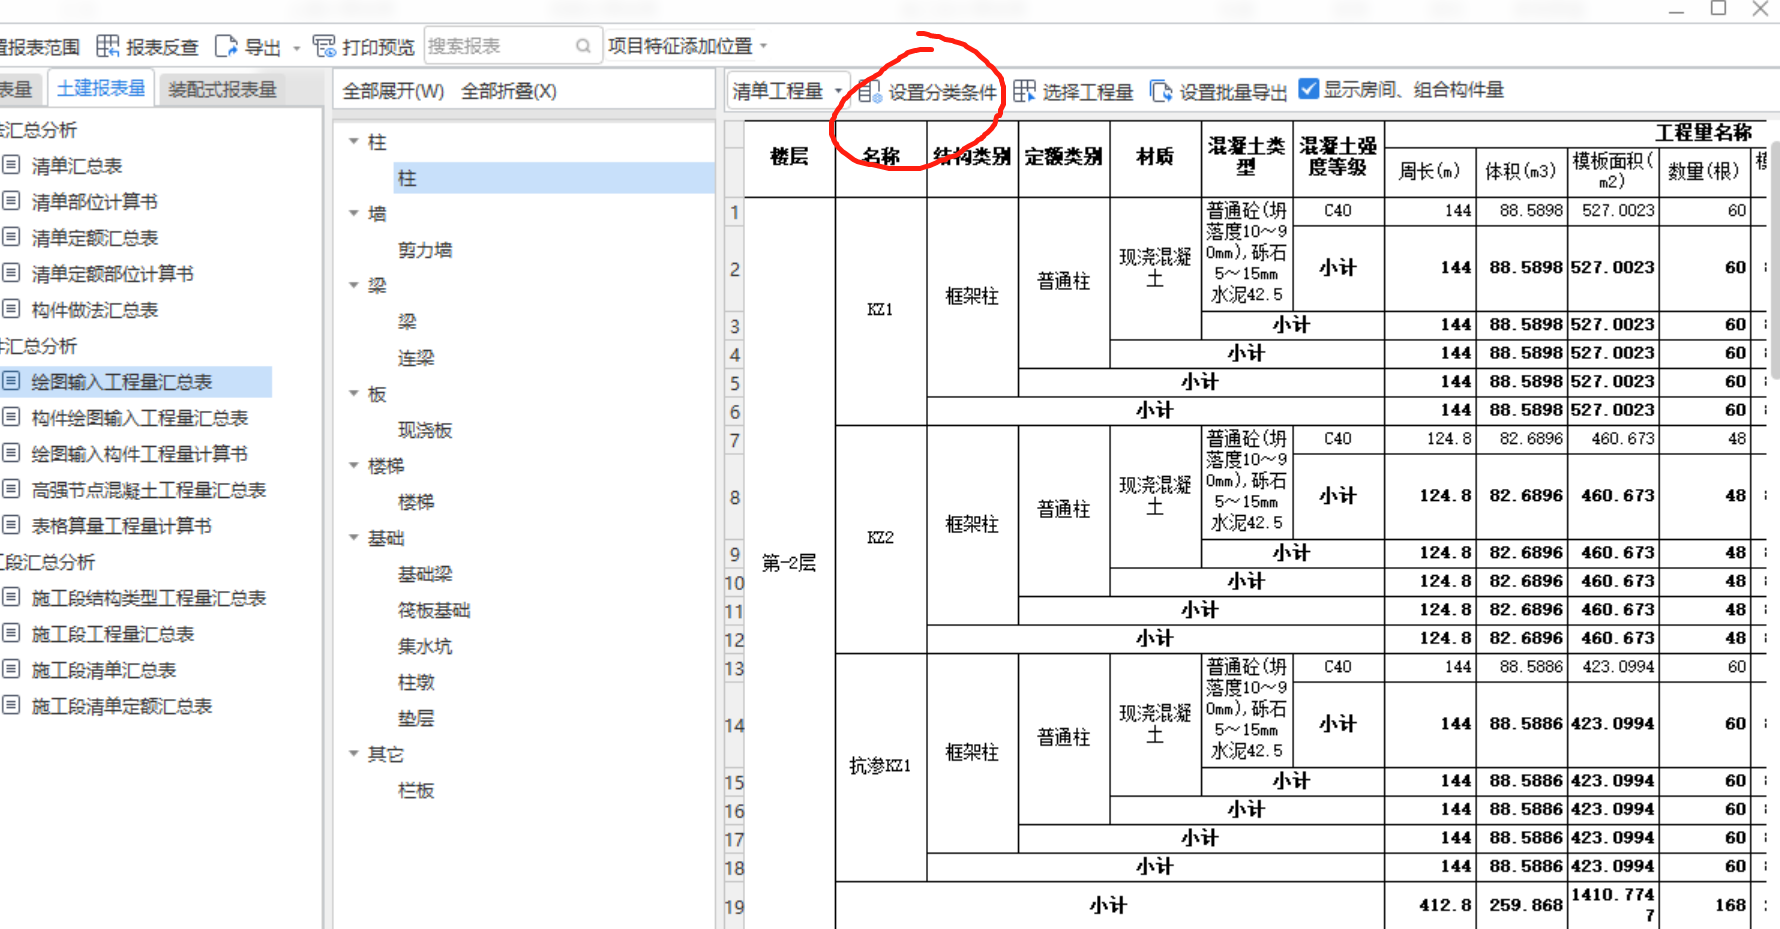Screen dimensions: 1780x929
Task: Collapse the 梁 tree category
Action: (x=354, y=285)
